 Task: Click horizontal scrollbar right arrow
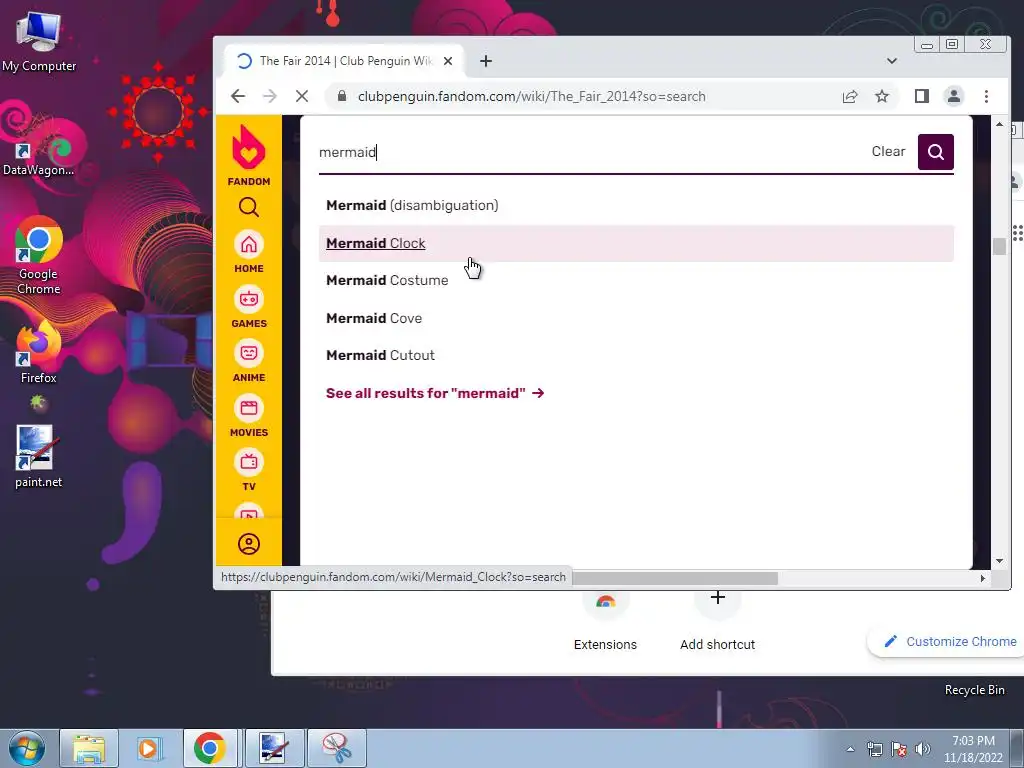[983, 578]
